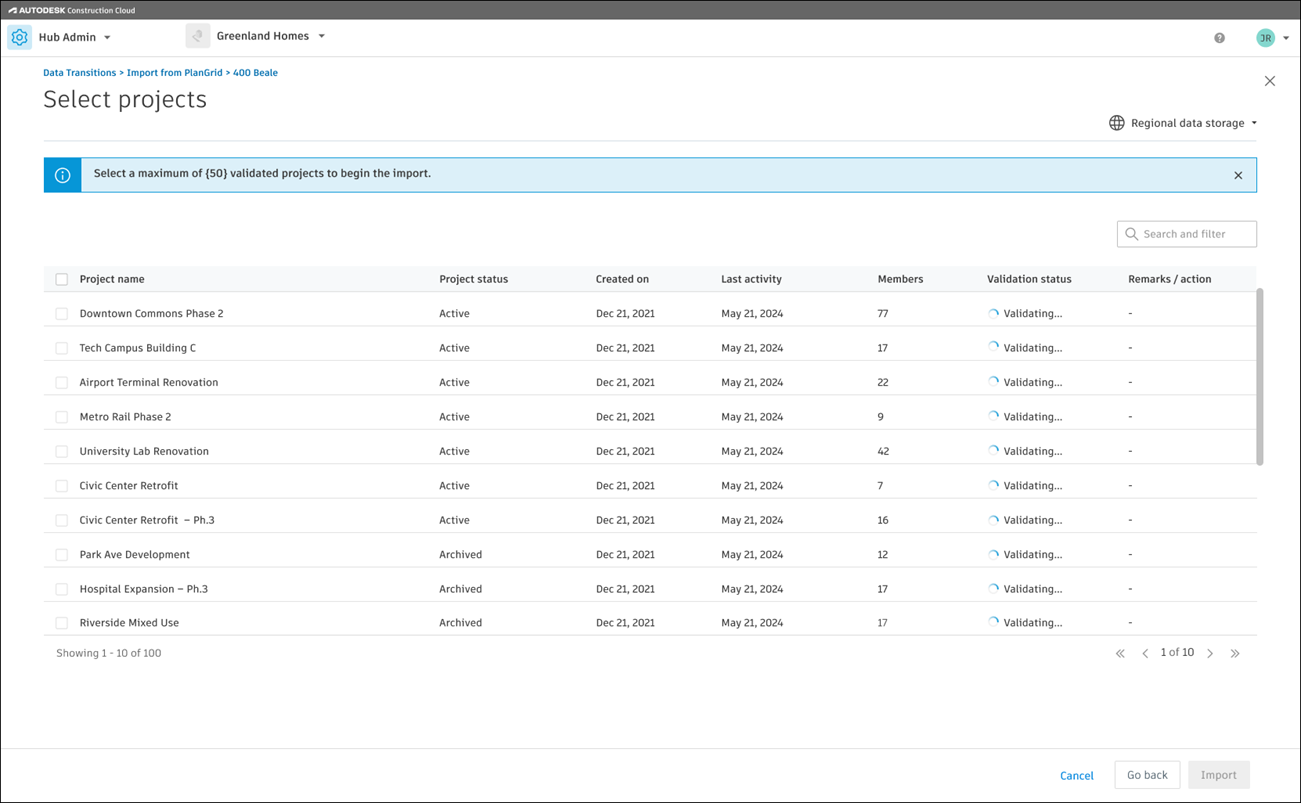Check the Airport Terminal Renovation checkbox
This screenshot has height=803, width=1301.
point(62,382)
